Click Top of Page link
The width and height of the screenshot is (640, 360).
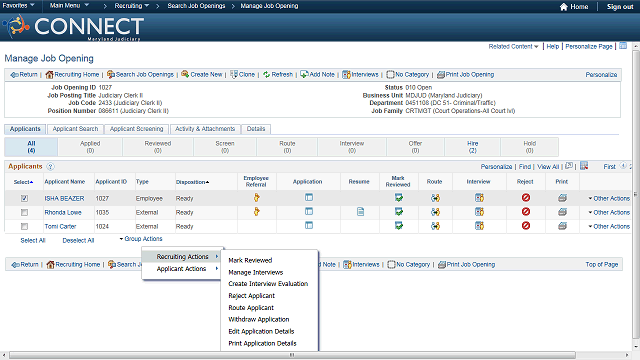[602, 264]
